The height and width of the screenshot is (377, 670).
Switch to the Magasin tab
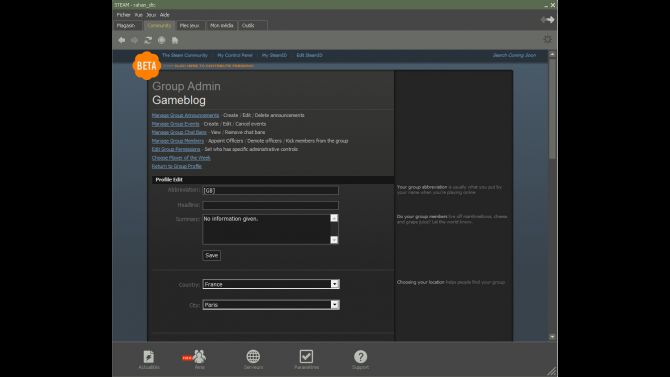coord(126,26)
